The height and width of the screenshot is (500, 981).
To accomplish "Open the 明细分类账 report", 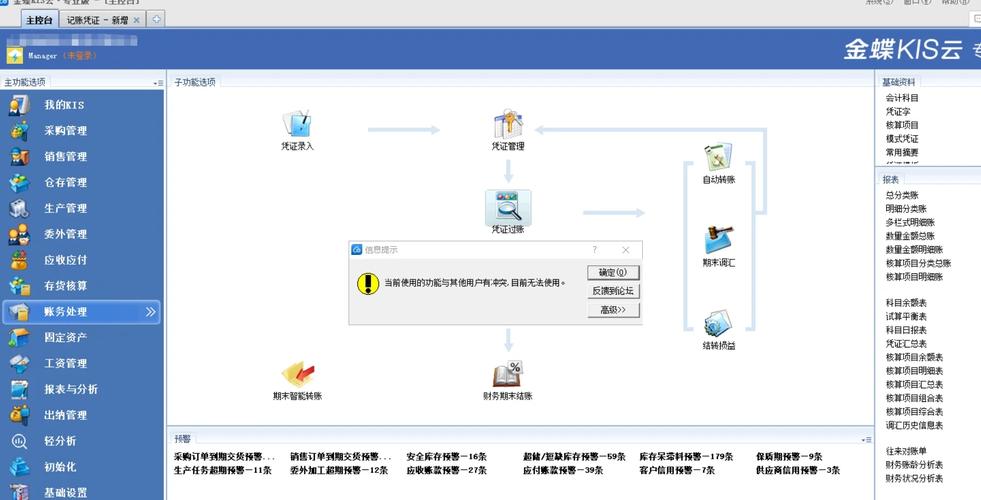I will click(906, 209).
